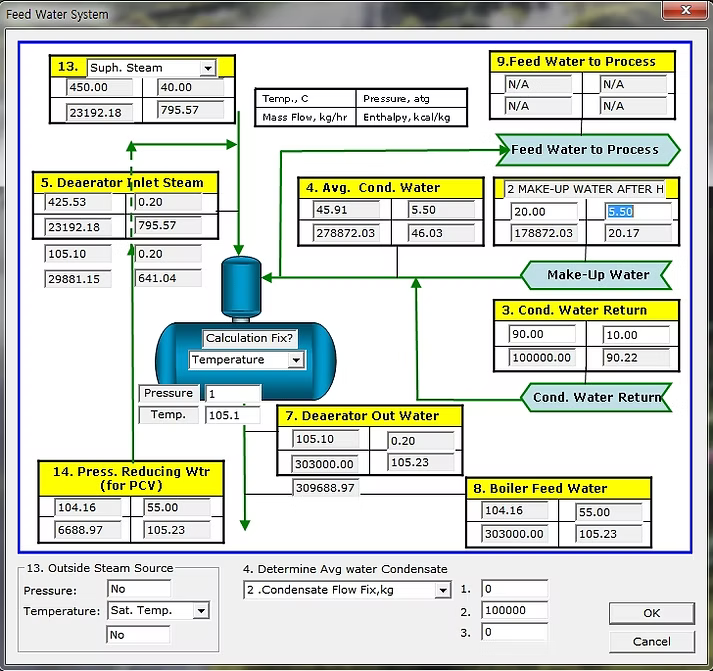713x671 pixels.
Task: Click Cond. Water Return flow field 100000.00
Action: 543,357
